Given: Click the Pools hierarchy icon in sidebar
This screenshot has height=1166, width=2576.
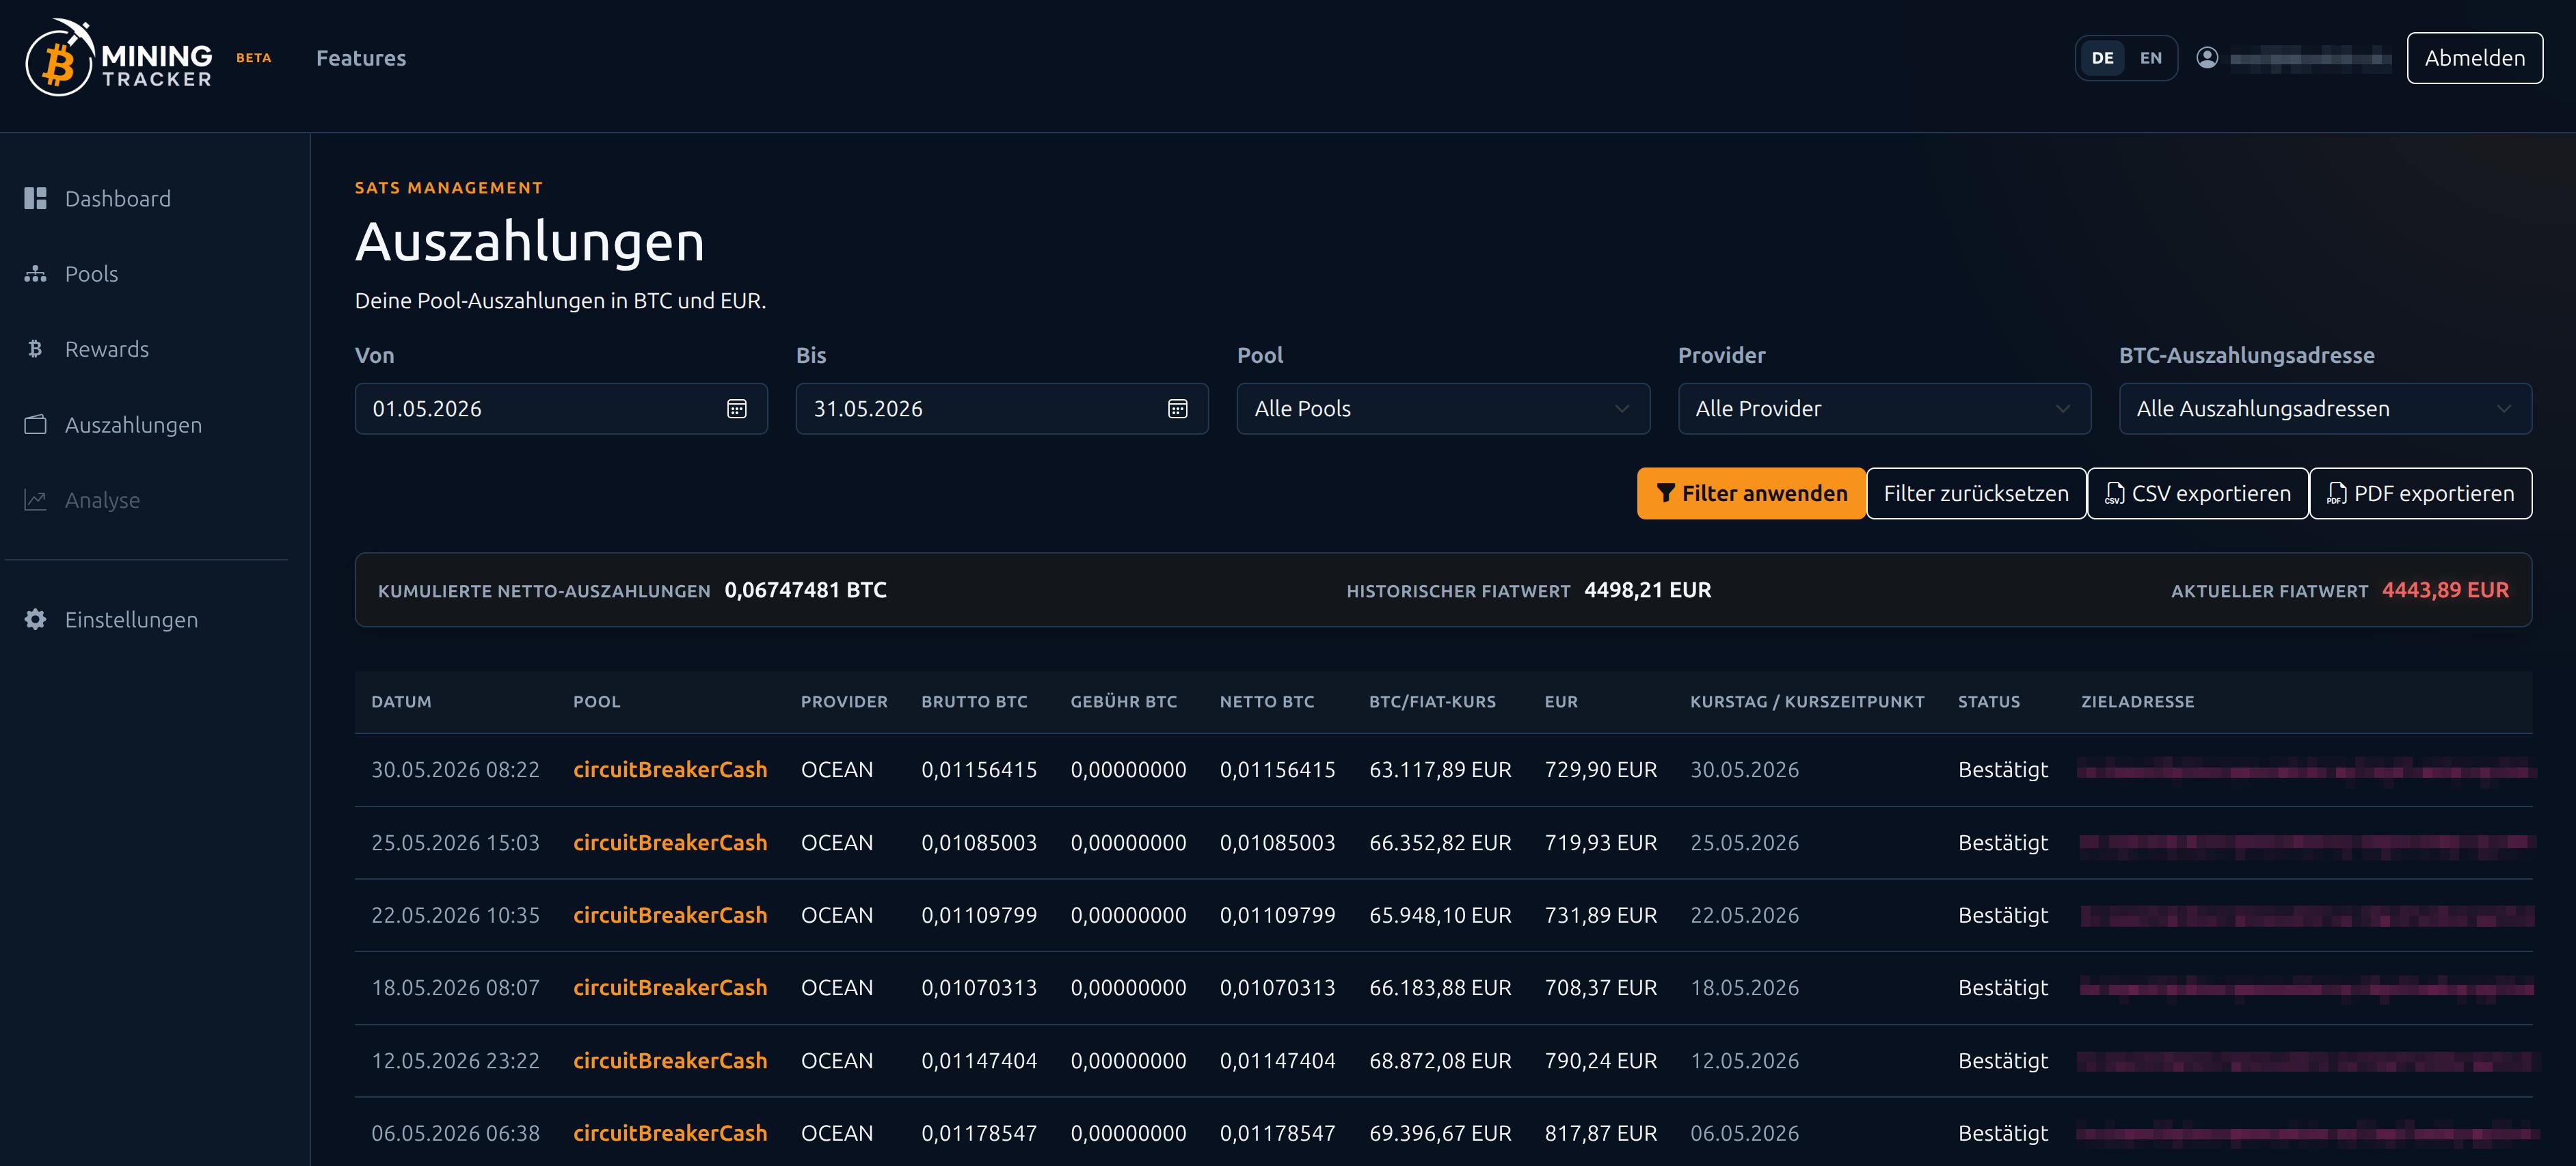Looking at the screenshot, I should 36,274.
